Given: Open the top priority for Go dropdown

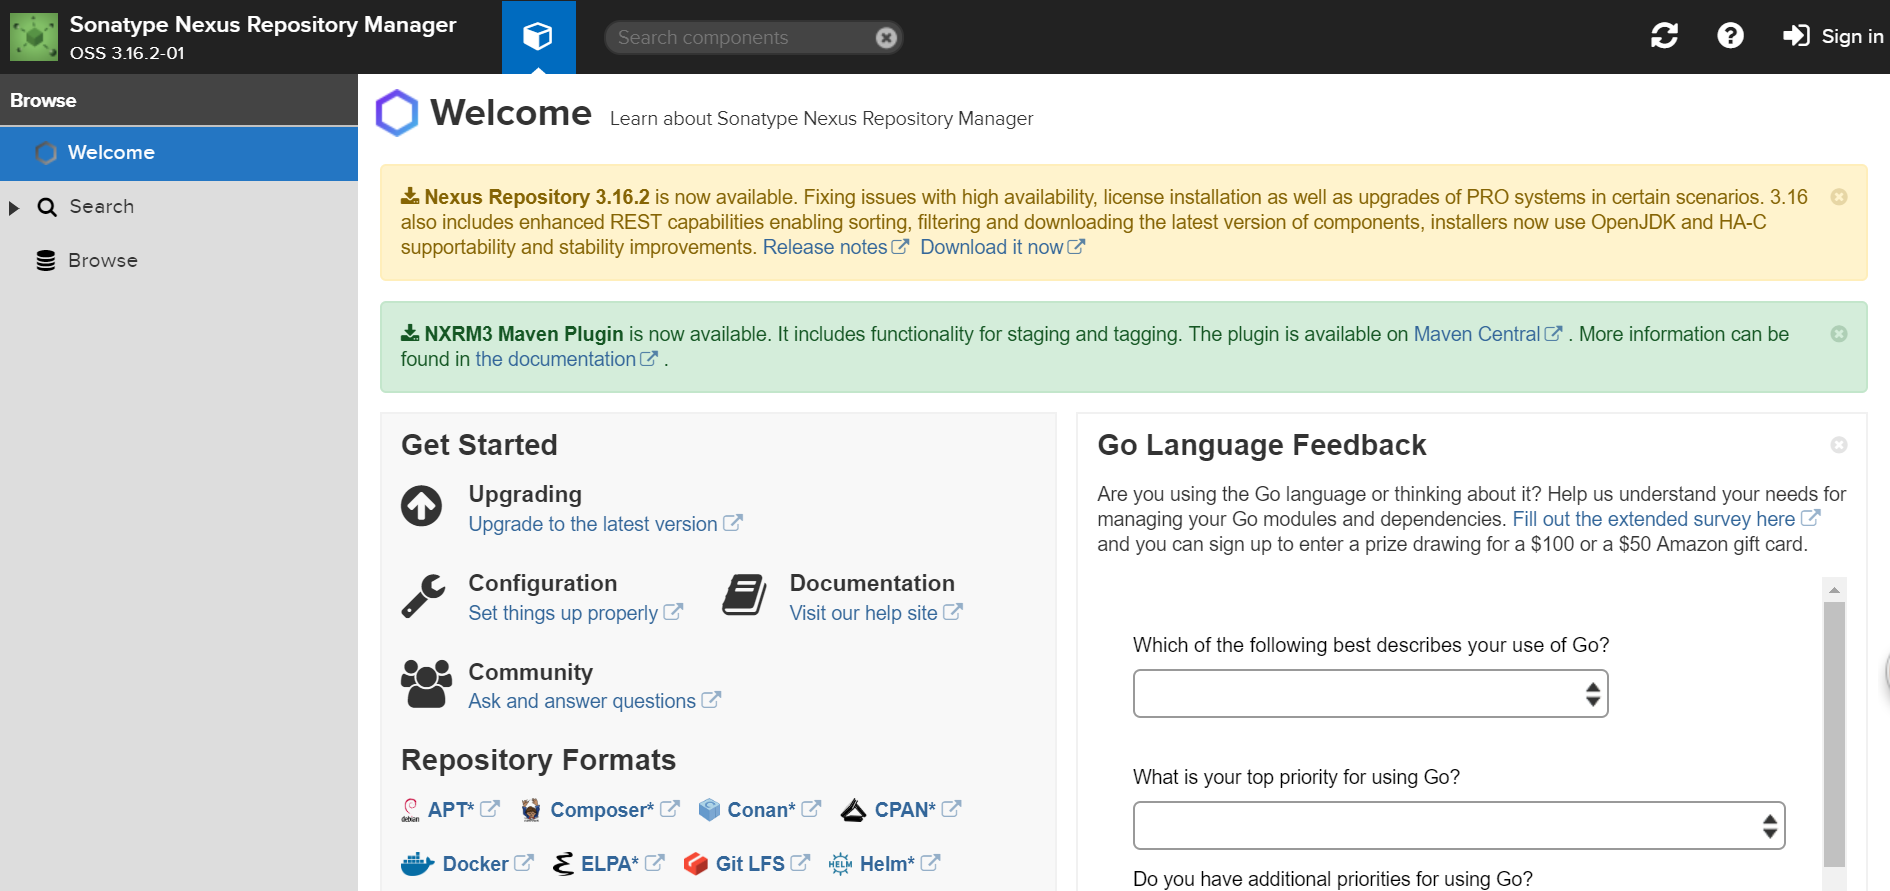Looking at the screenshot, I should 1459,826.
